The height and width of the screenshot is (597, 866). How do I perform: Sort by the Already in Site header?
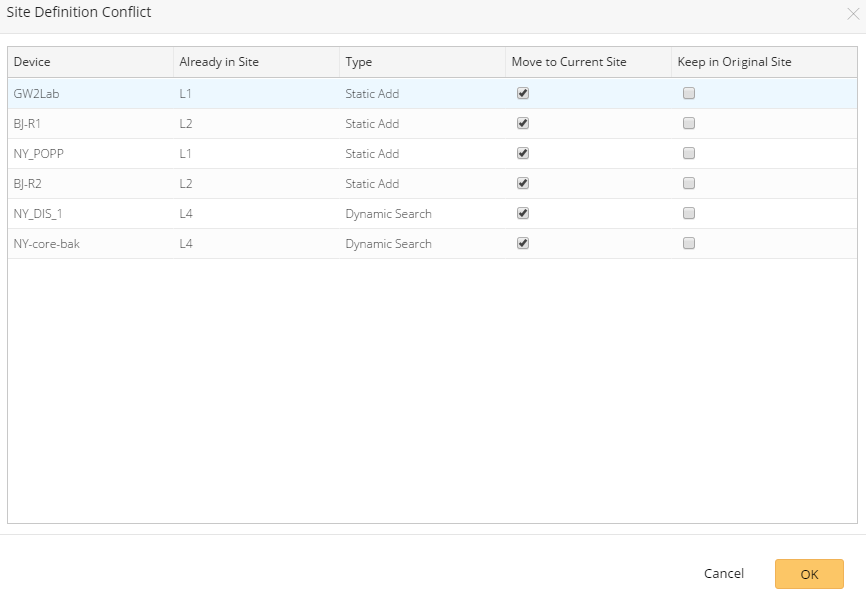pyautogui.click(x=219, y=62)
